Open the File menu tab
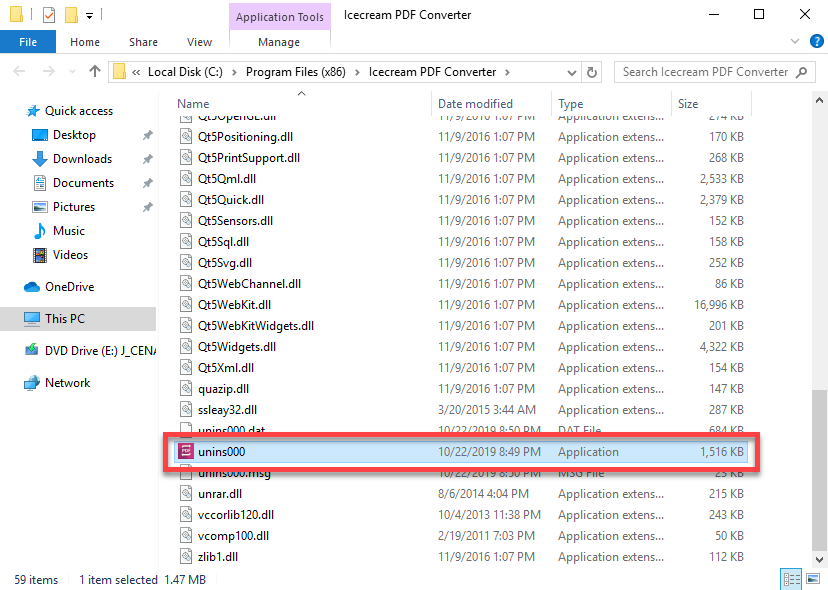Image resolution: width=828 pixels, height=590 pixels. [x=28, y=42]
